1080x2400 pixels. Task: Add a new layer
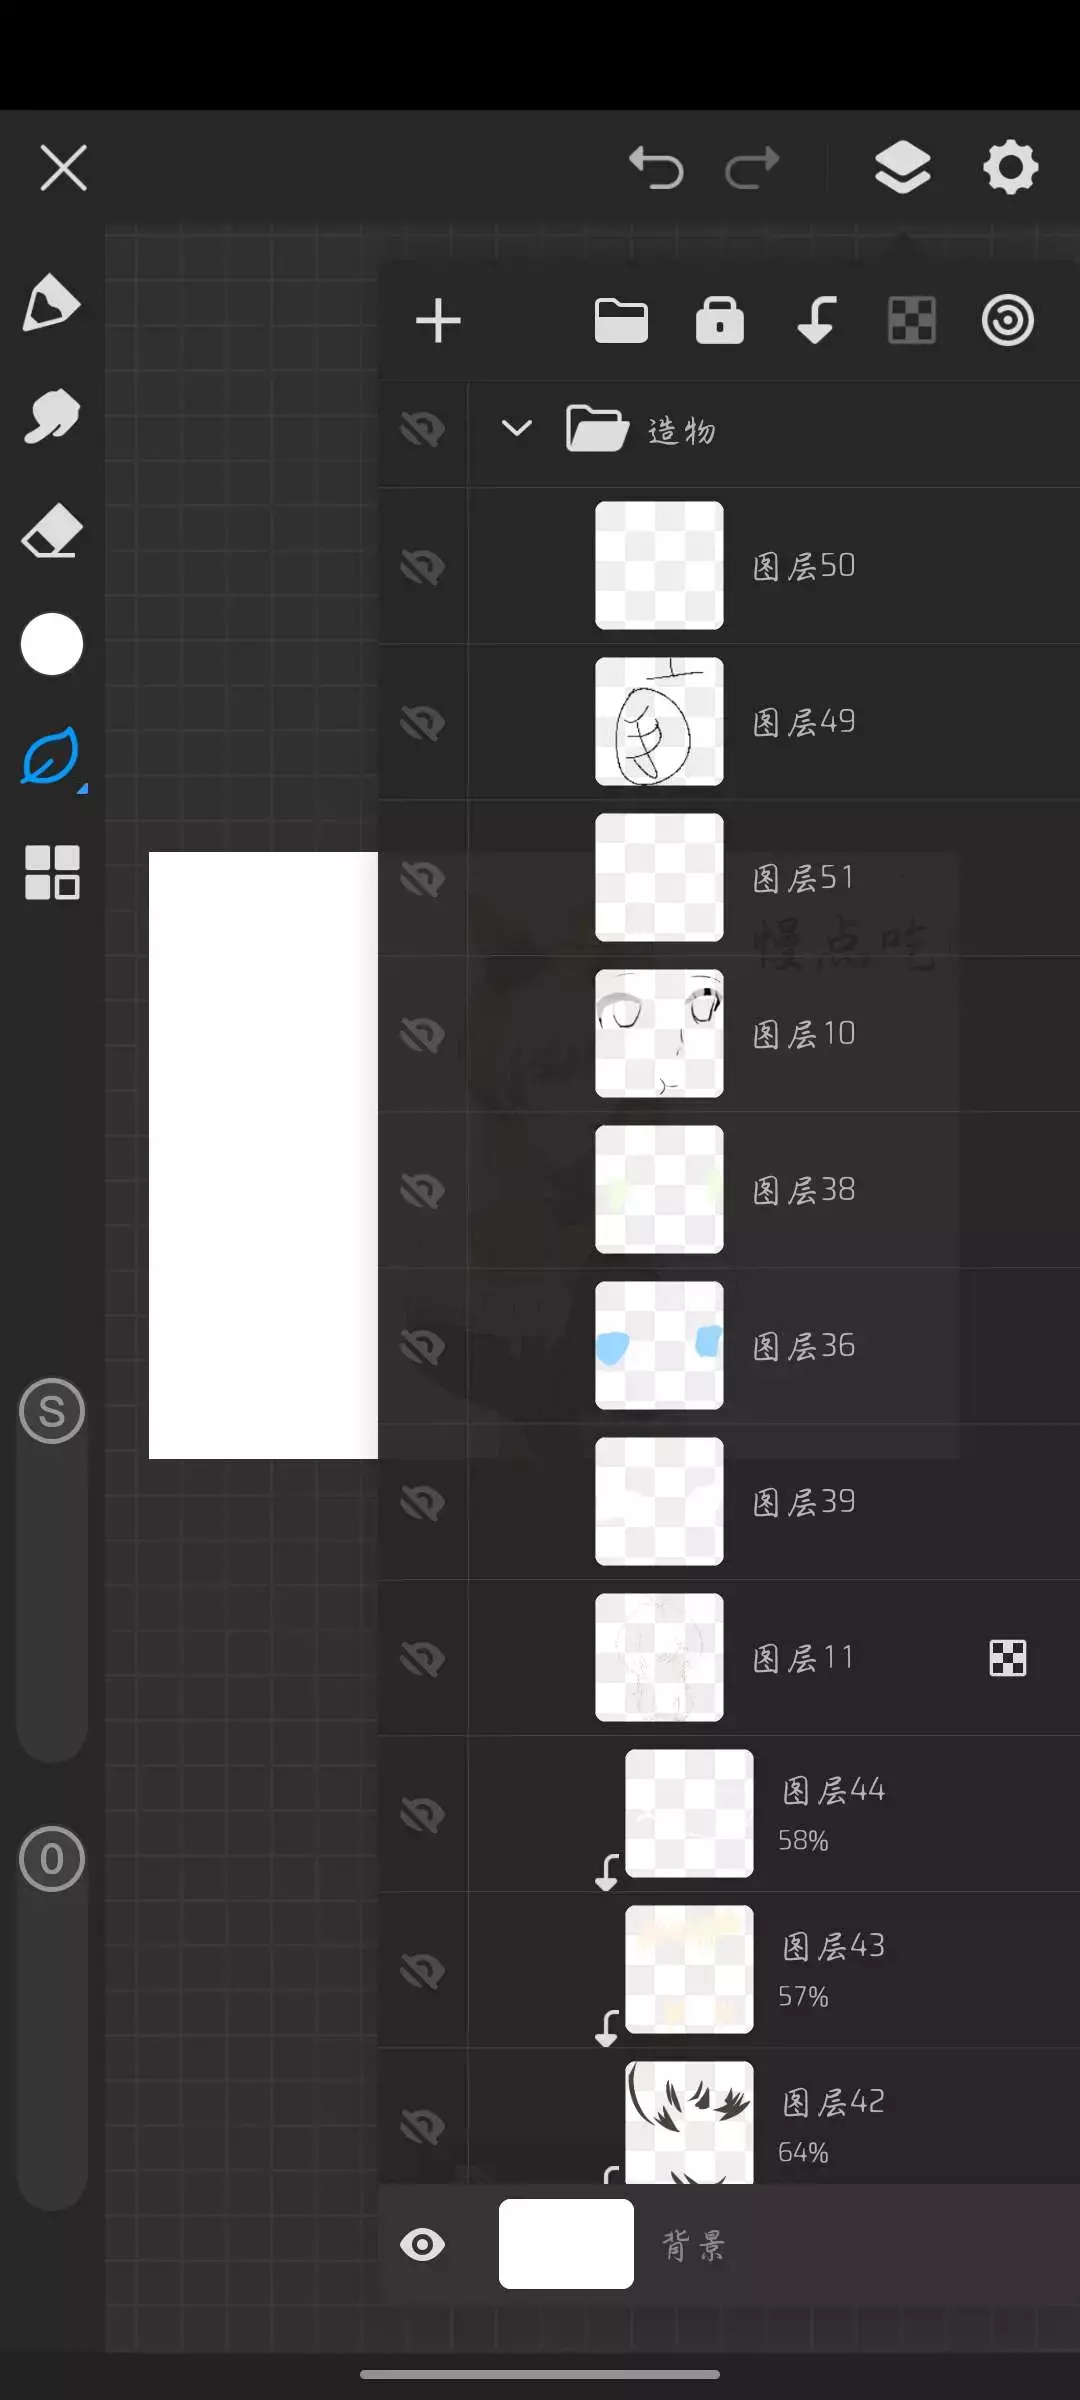(438, 321)
